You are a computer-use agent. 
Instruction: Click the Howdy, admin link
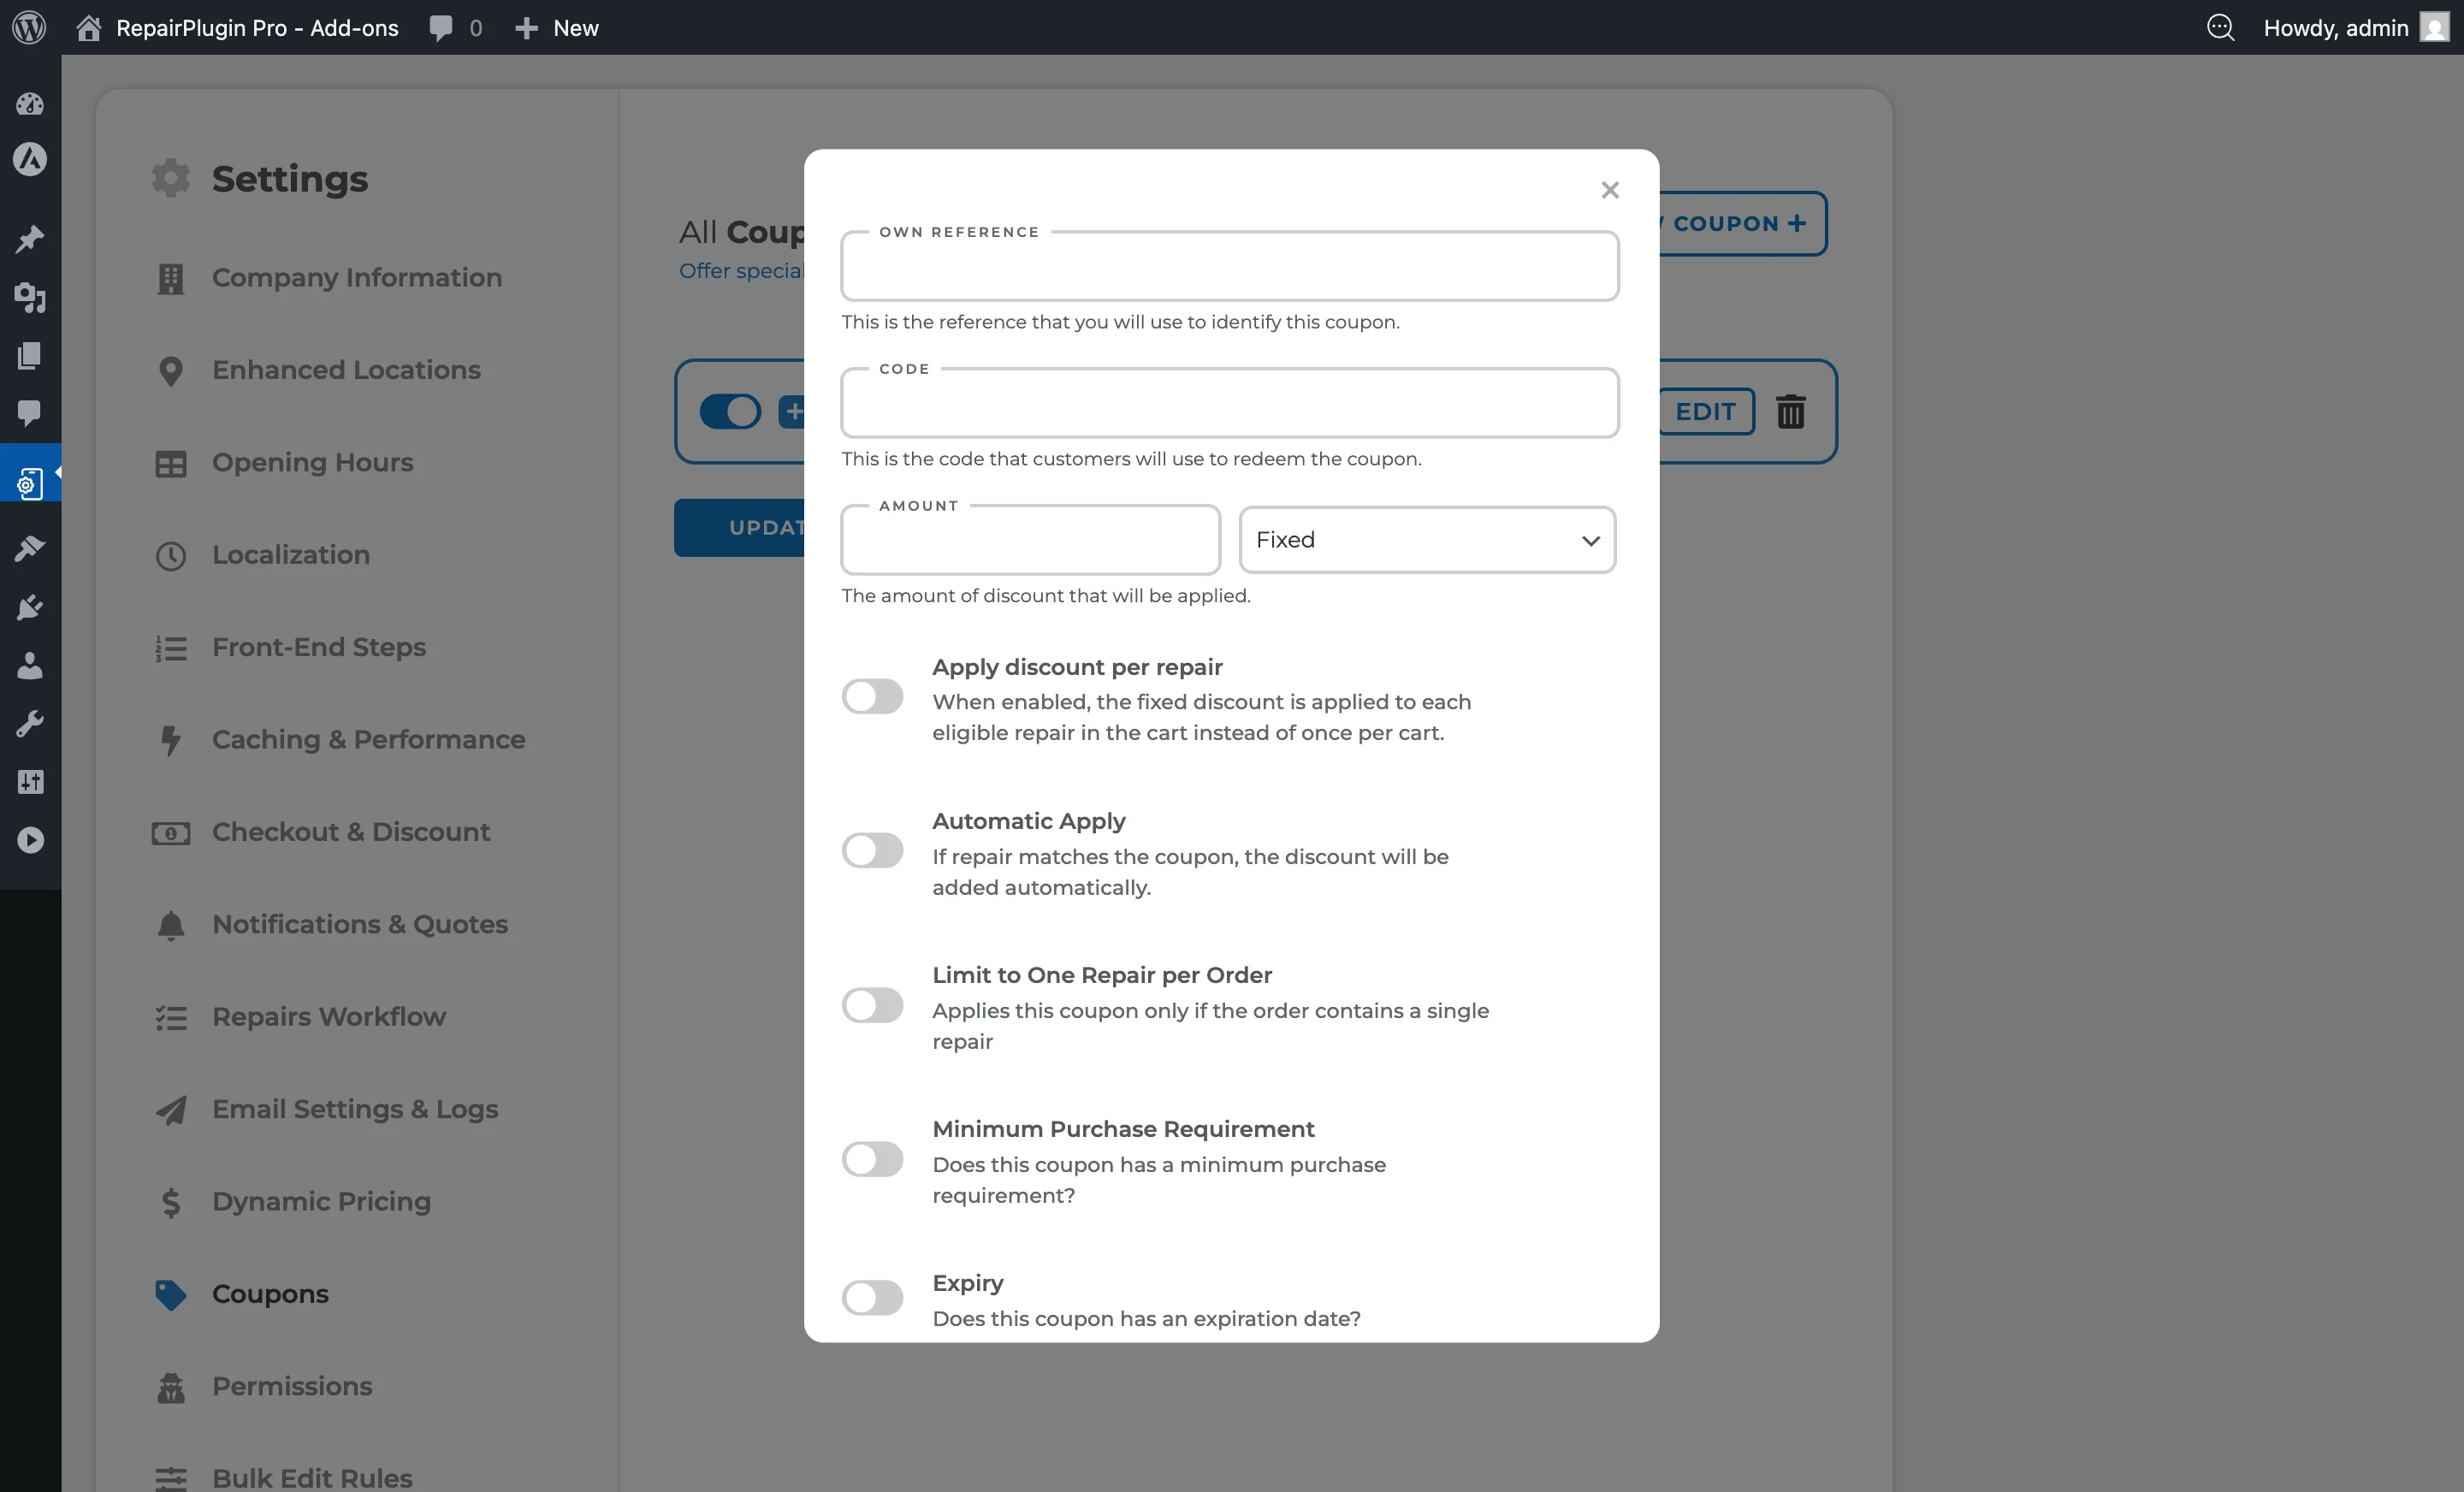[2337, 27]
